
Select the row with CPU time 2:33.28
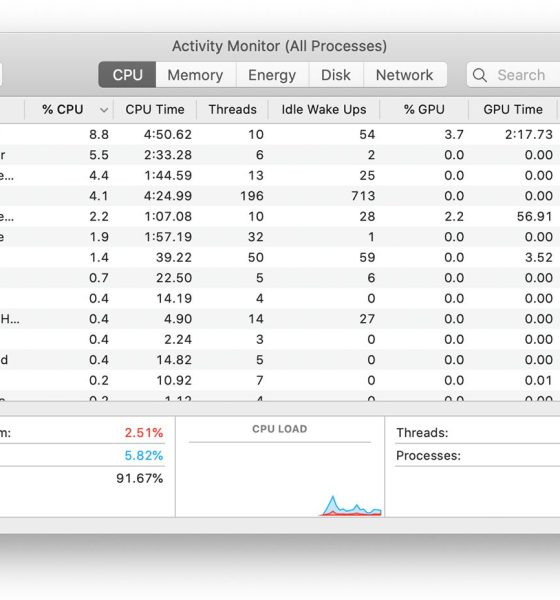tap(280, 155)
